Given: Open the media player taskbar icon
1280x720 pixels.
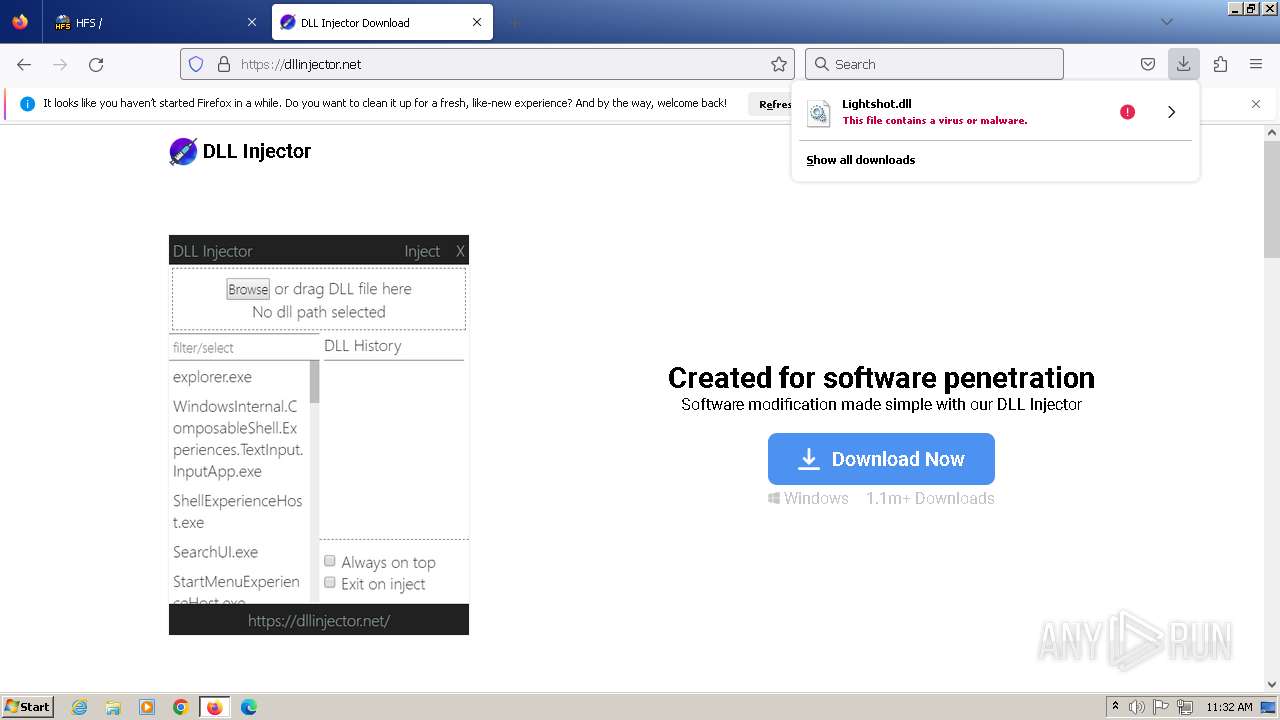Looking at the screenshot, I should tap(147, 707).
